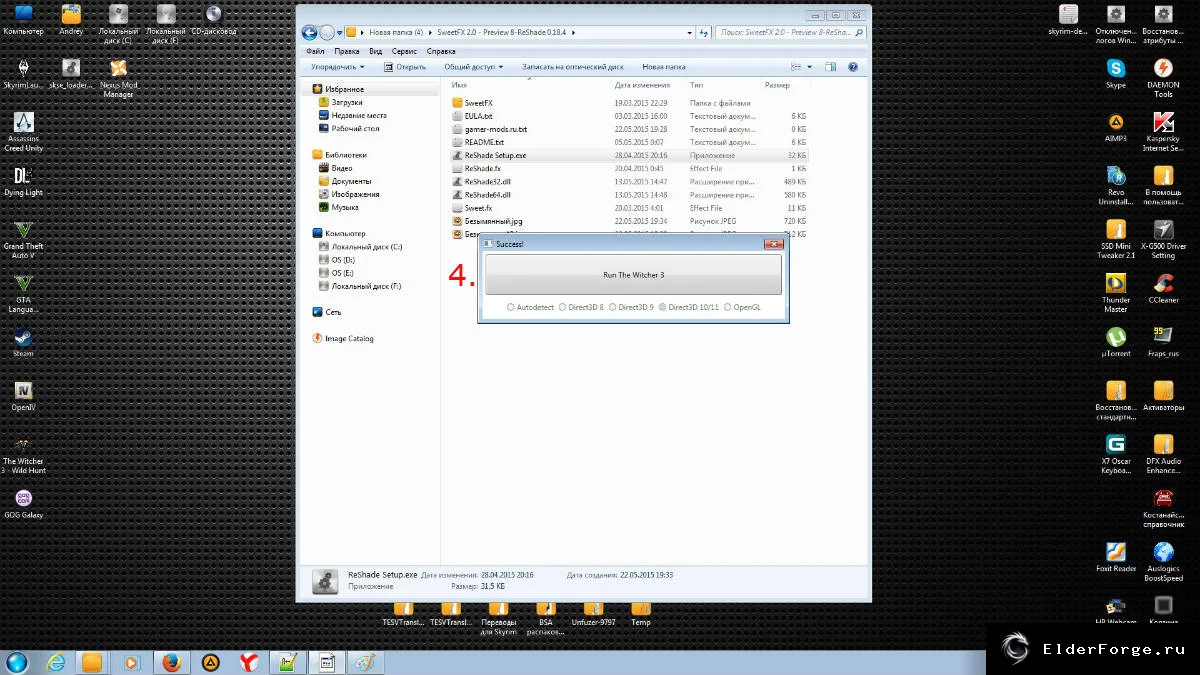Image resolution: width=1200 pixels, height=675 pixels.
Task: Open the Упорядочить dropdown
Action: [x=337, y=67]
